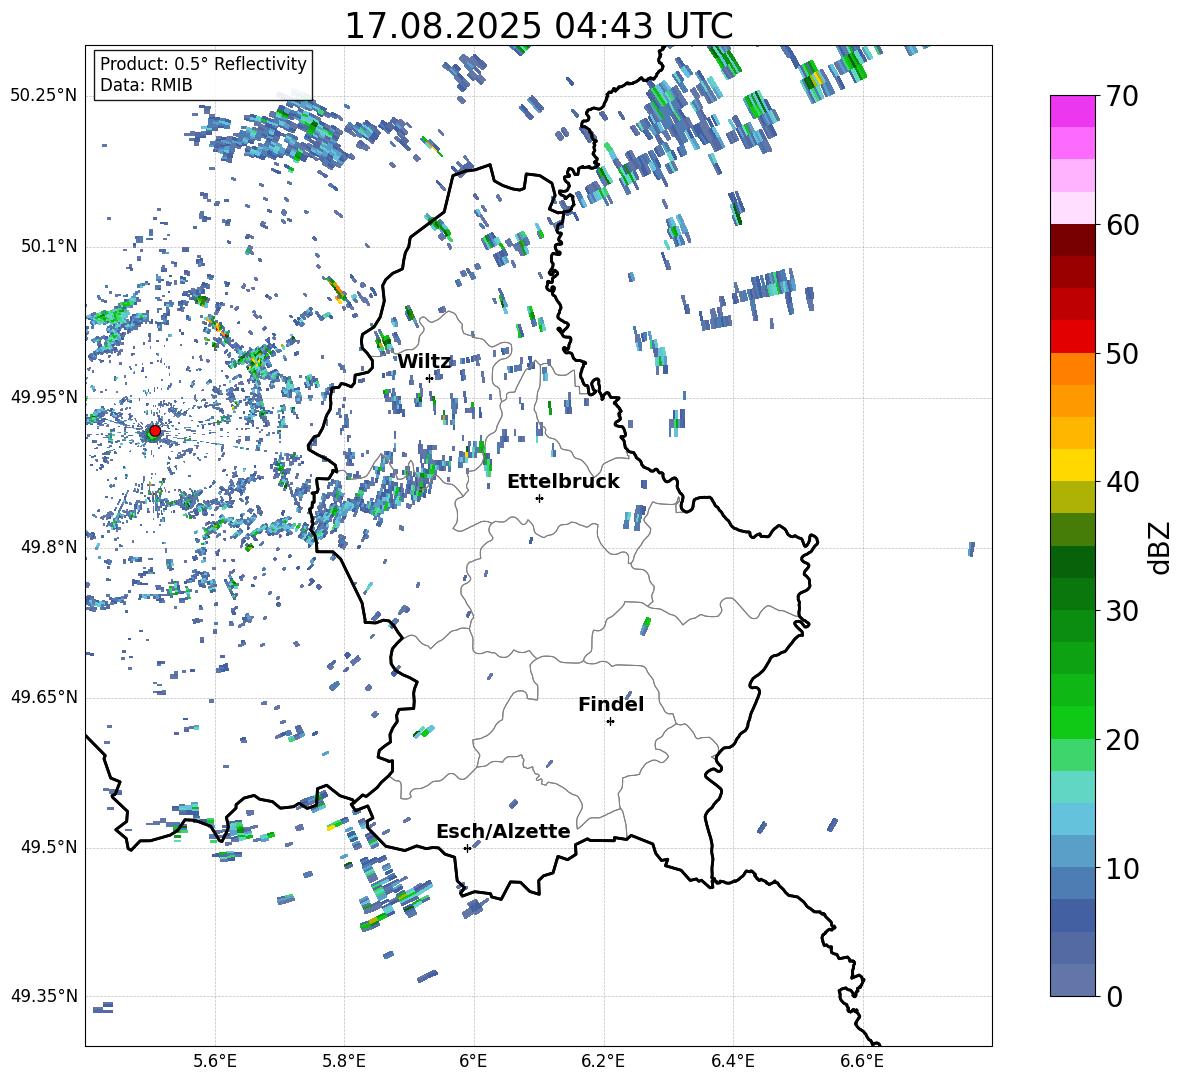1184x1081 pixels.
Task: Click the 49.65°N latitude label
Action: pyautogui.click(x=44, y=696)
